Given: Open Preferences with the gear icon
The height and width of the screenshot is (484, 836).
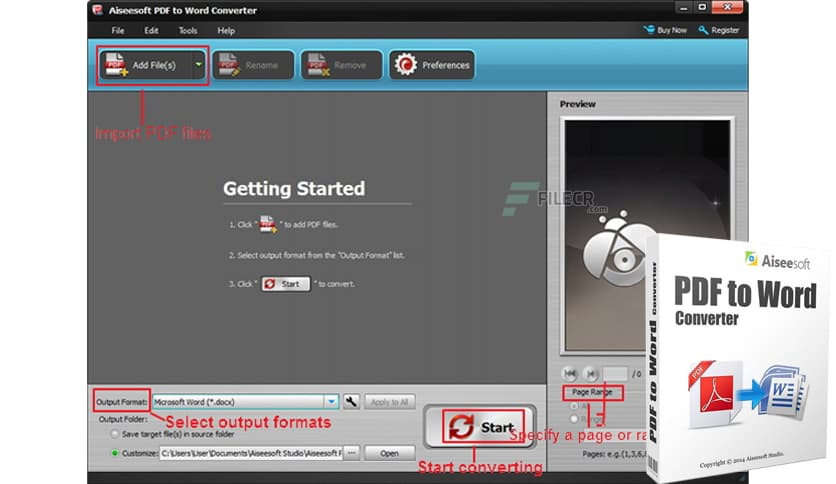Looking at the screenshot, I should click(407, 66).
